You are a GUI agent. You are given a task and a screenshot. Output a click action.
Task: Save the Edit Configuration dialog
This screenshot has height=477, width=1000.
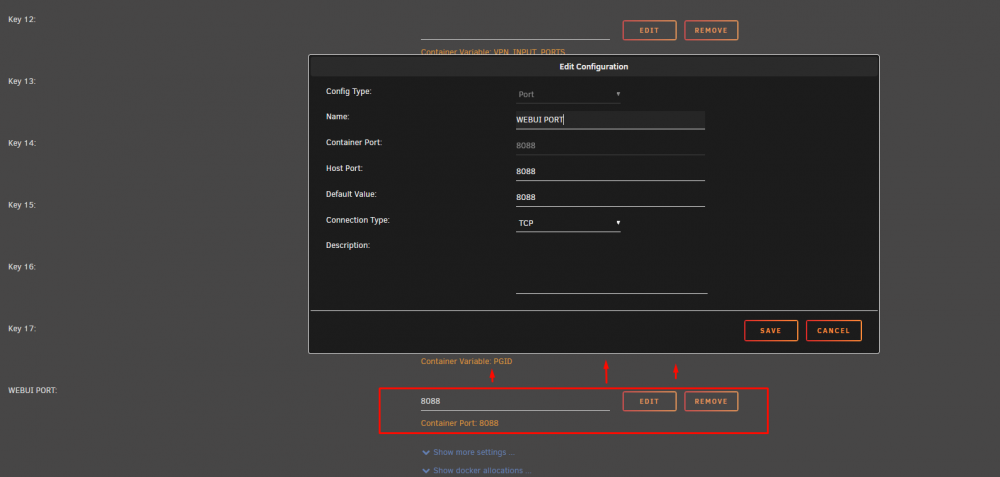tap(770, 330)
